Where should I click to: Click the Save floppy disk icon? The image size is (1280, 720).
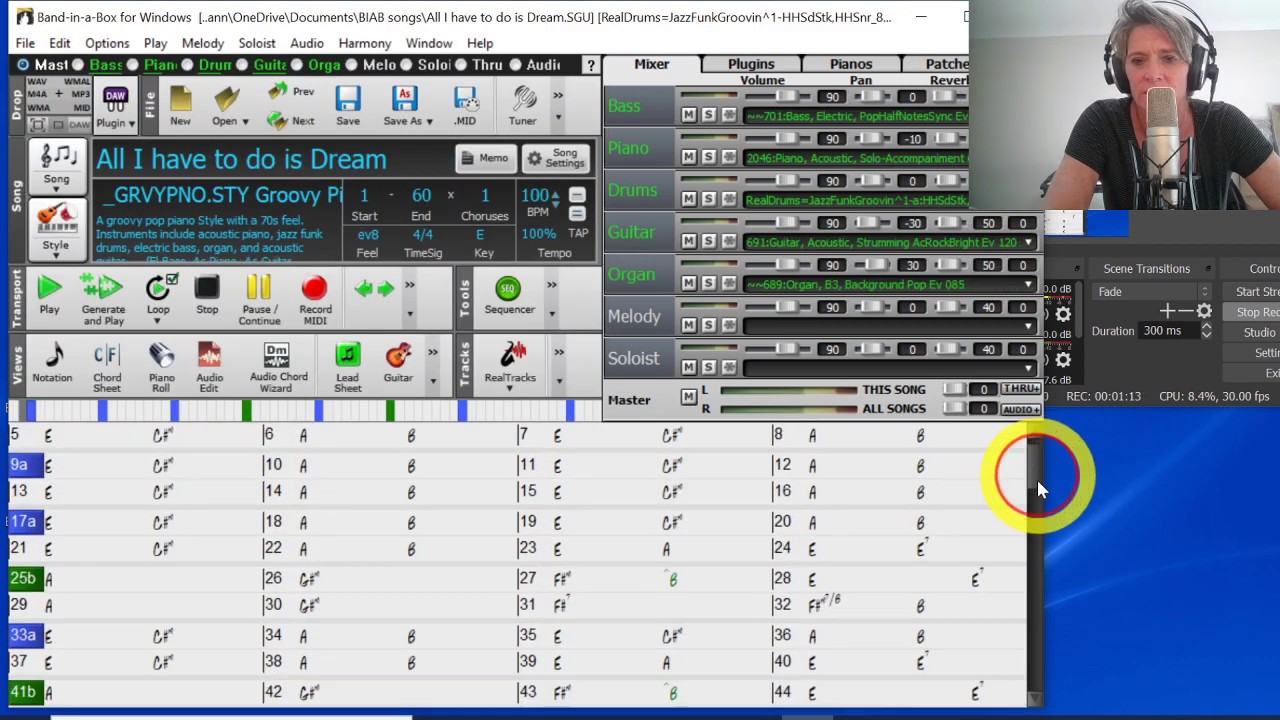348,106
